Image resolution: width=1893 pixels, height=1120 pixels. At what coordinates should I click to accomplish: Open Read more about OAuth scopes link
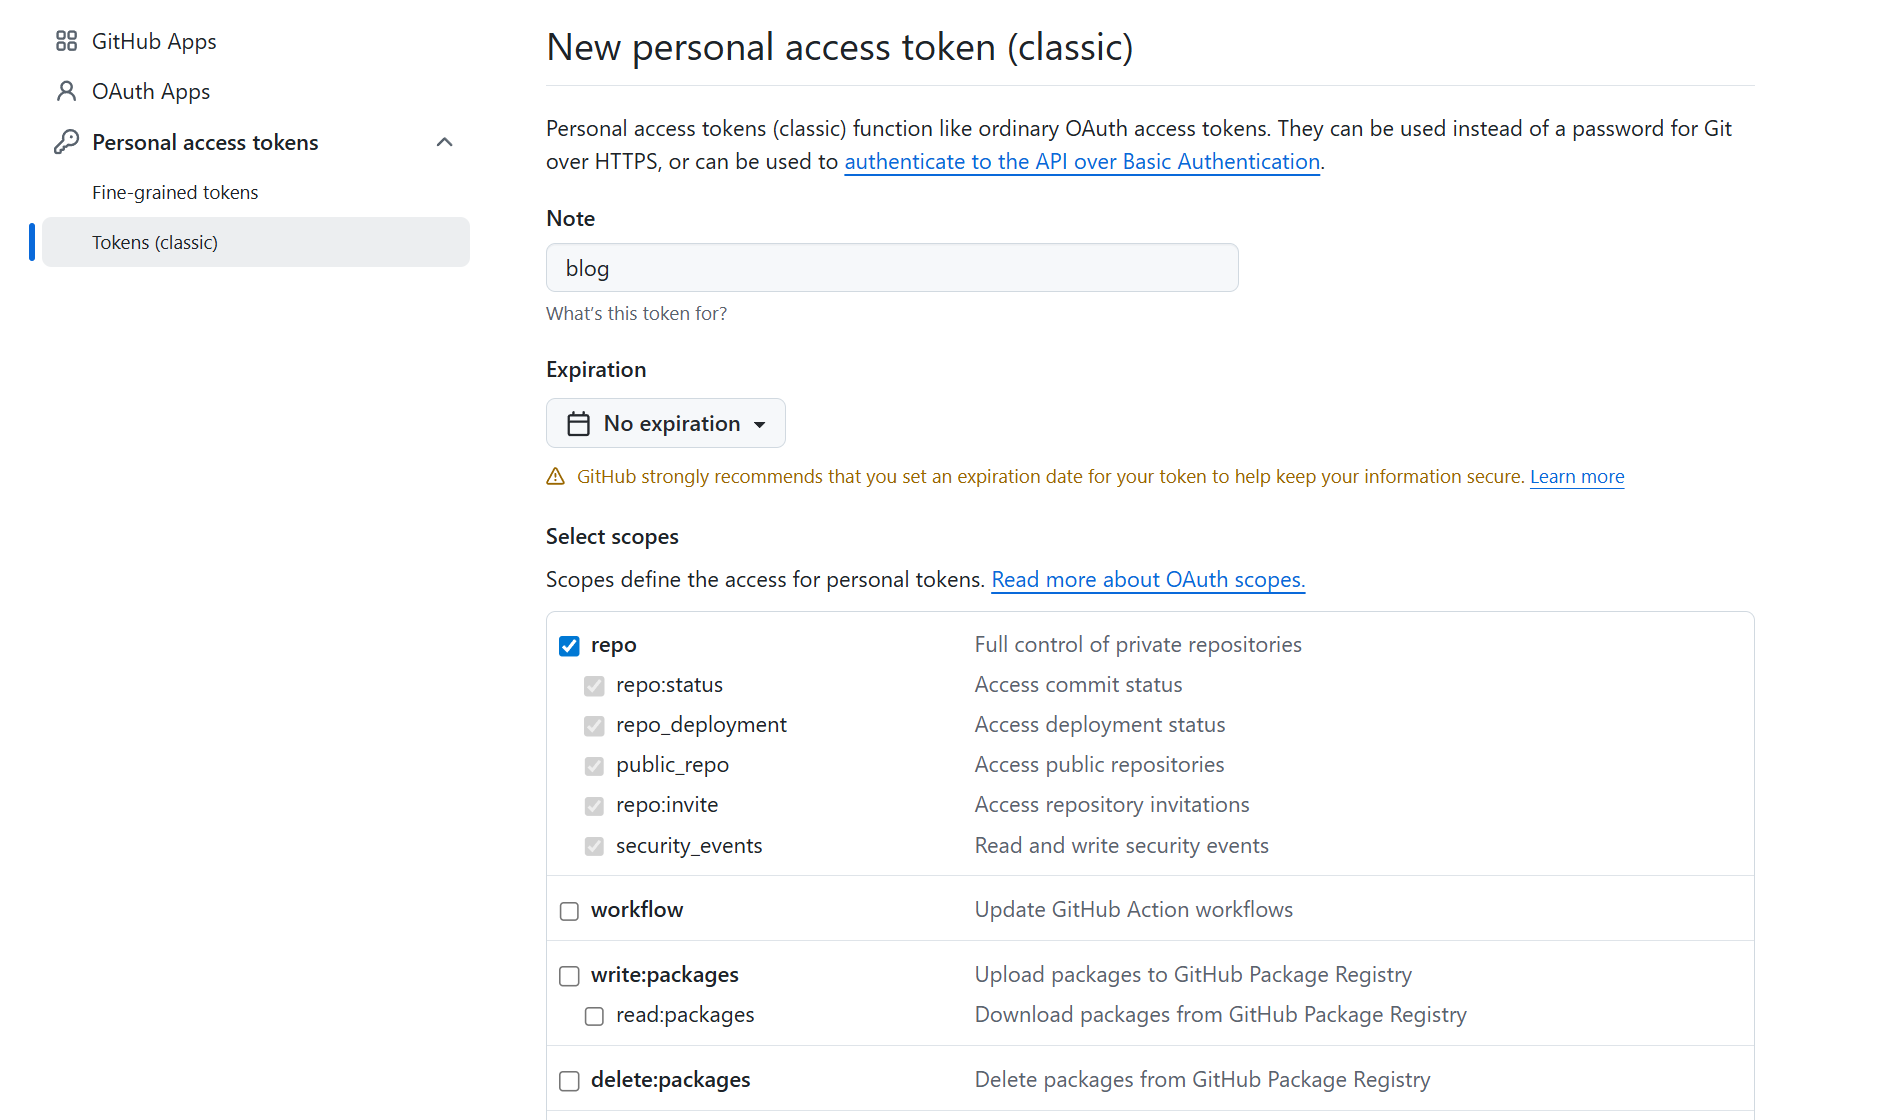1148,580
